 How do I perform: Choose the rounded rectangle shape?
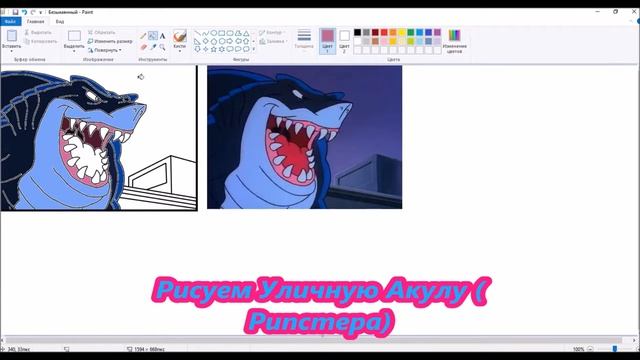point(230,33)
